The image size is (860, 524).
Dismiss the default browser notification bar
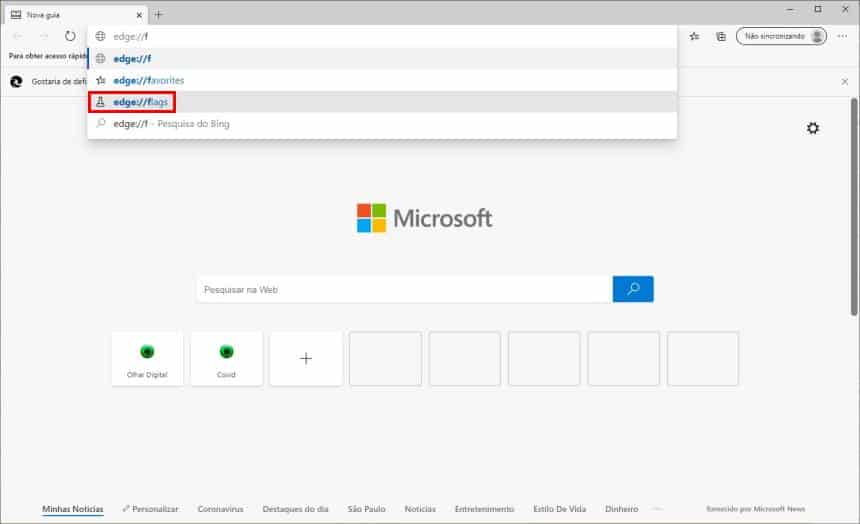point(845,81)
